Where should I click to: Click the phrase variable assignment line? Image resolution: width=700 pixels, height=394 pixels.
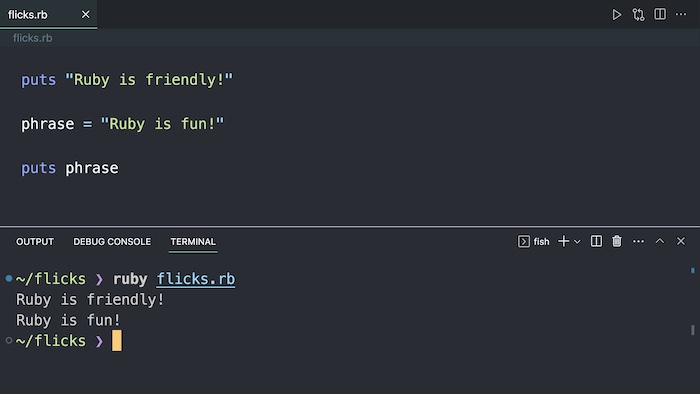click(x=122, y=124)
